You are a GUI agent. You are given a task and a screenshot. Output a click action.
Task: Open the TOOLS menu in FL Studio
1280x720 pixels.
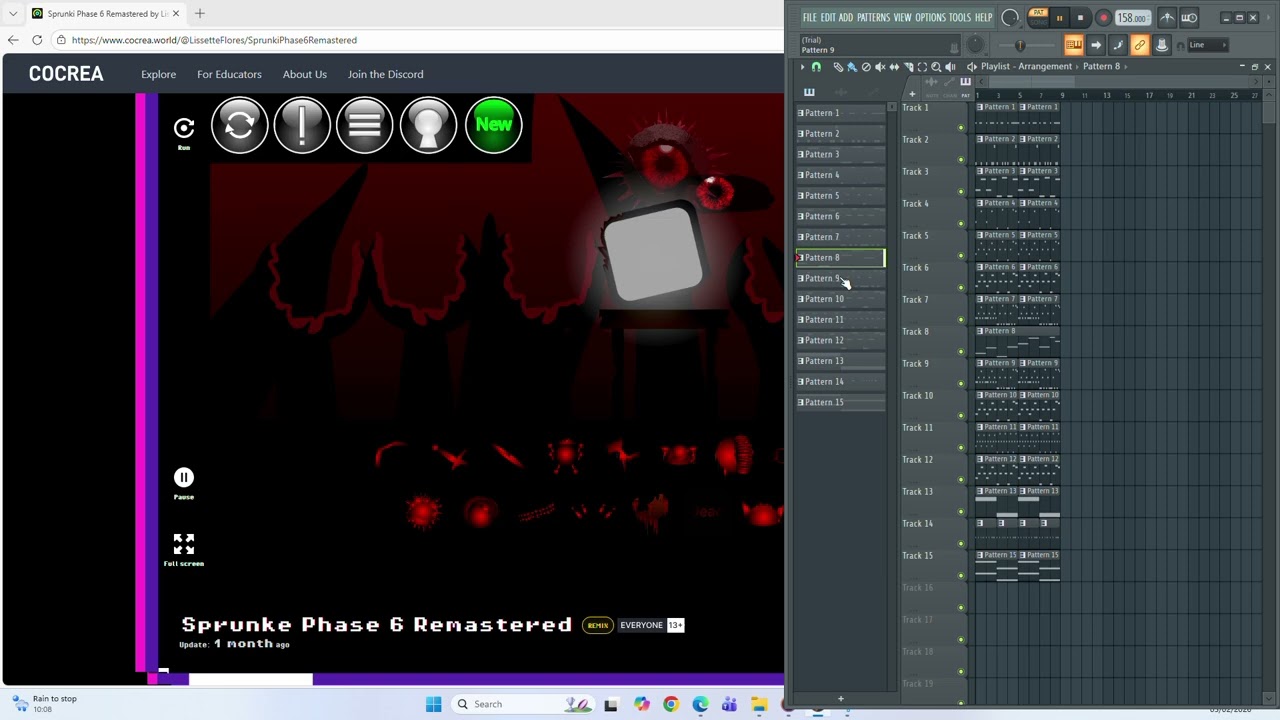click(x=960, y=18)
